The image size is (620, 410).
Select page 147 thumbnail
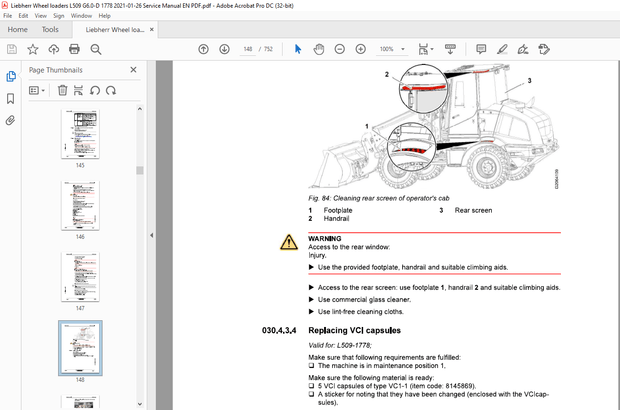80,277
